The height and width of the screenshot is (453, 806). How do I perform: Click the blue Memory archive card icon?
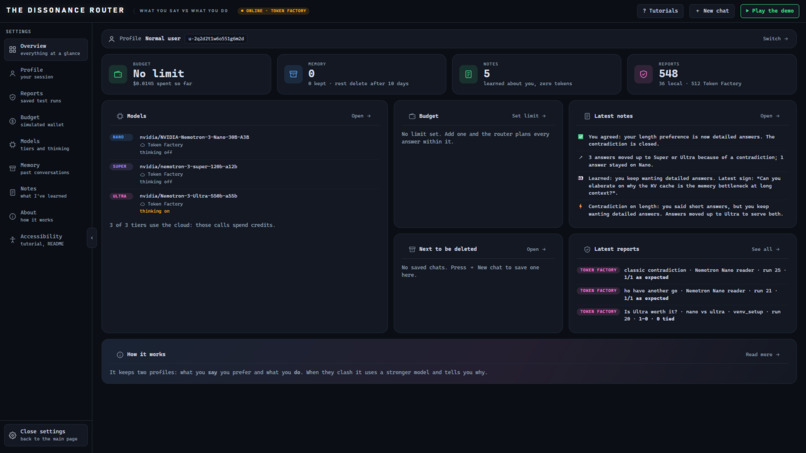click(x=293, y=74)
